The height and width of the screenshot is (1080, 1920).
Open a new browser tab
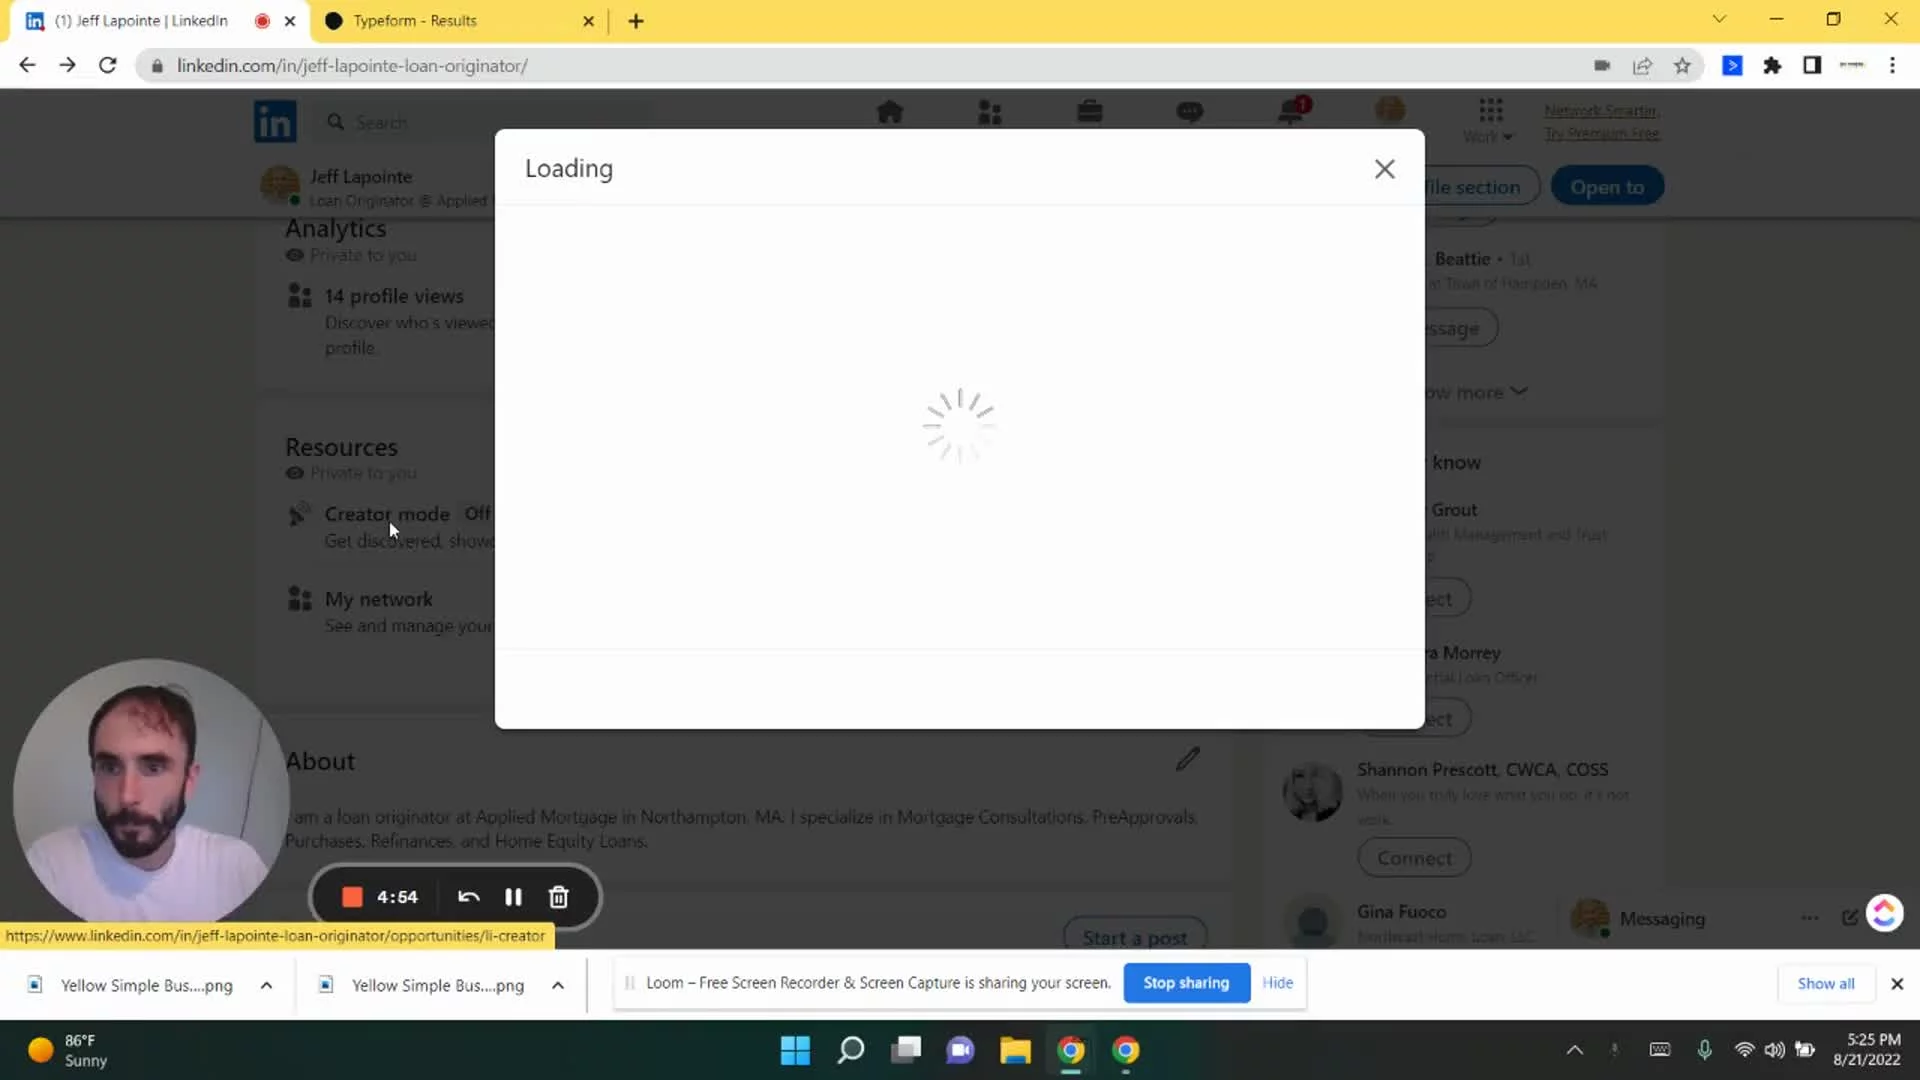coord(636,21)
